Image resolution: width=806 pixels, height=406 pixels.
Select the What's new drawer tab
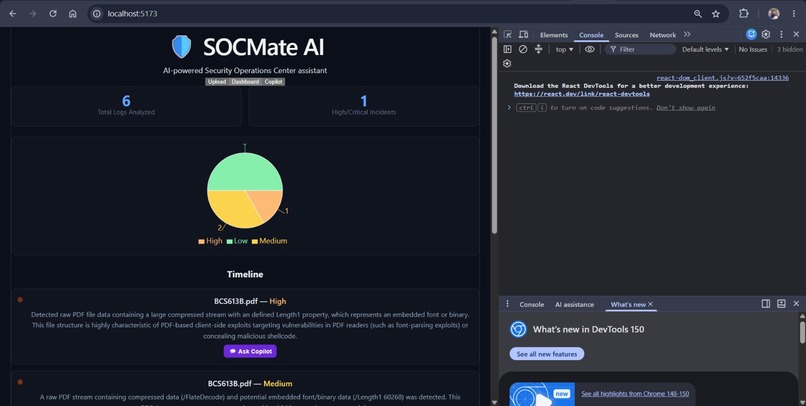628,304
